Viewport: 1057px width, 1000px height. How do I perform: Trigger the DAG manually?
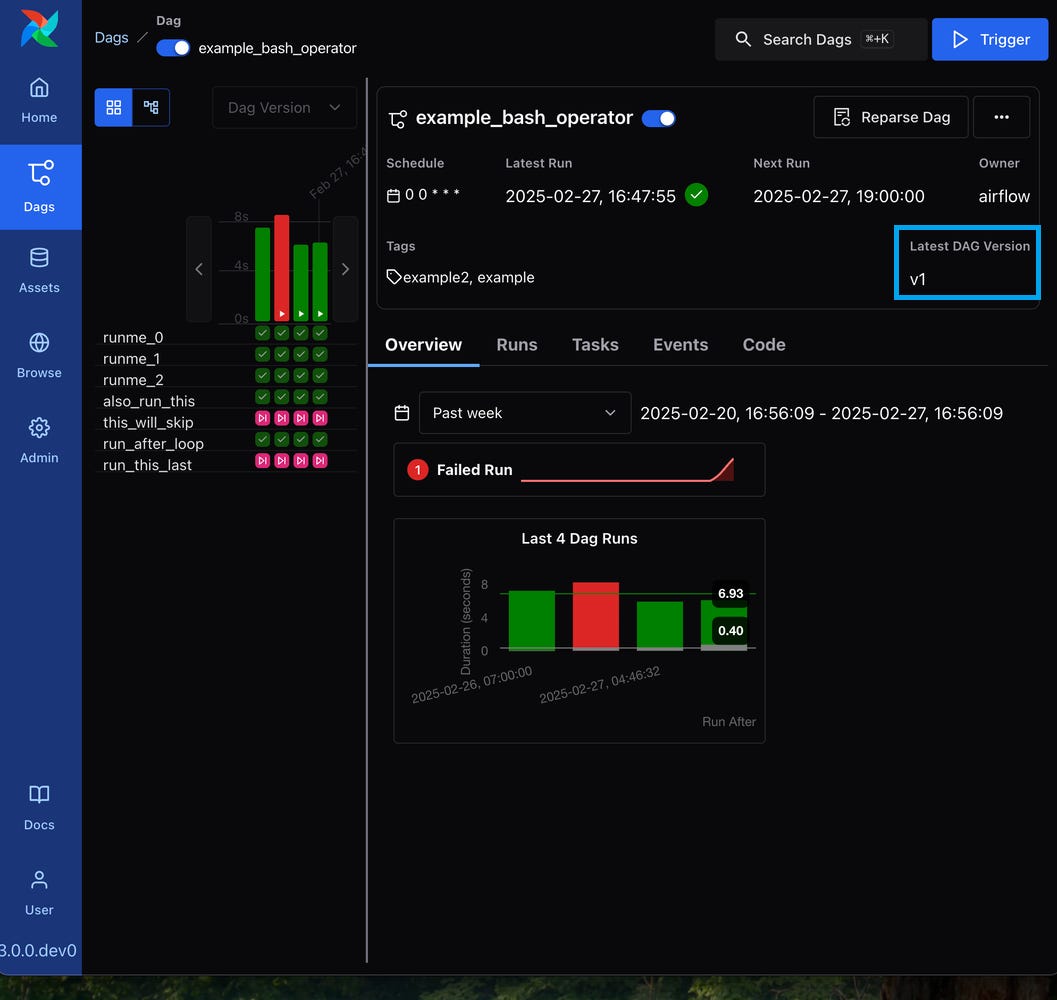(990, 39)
